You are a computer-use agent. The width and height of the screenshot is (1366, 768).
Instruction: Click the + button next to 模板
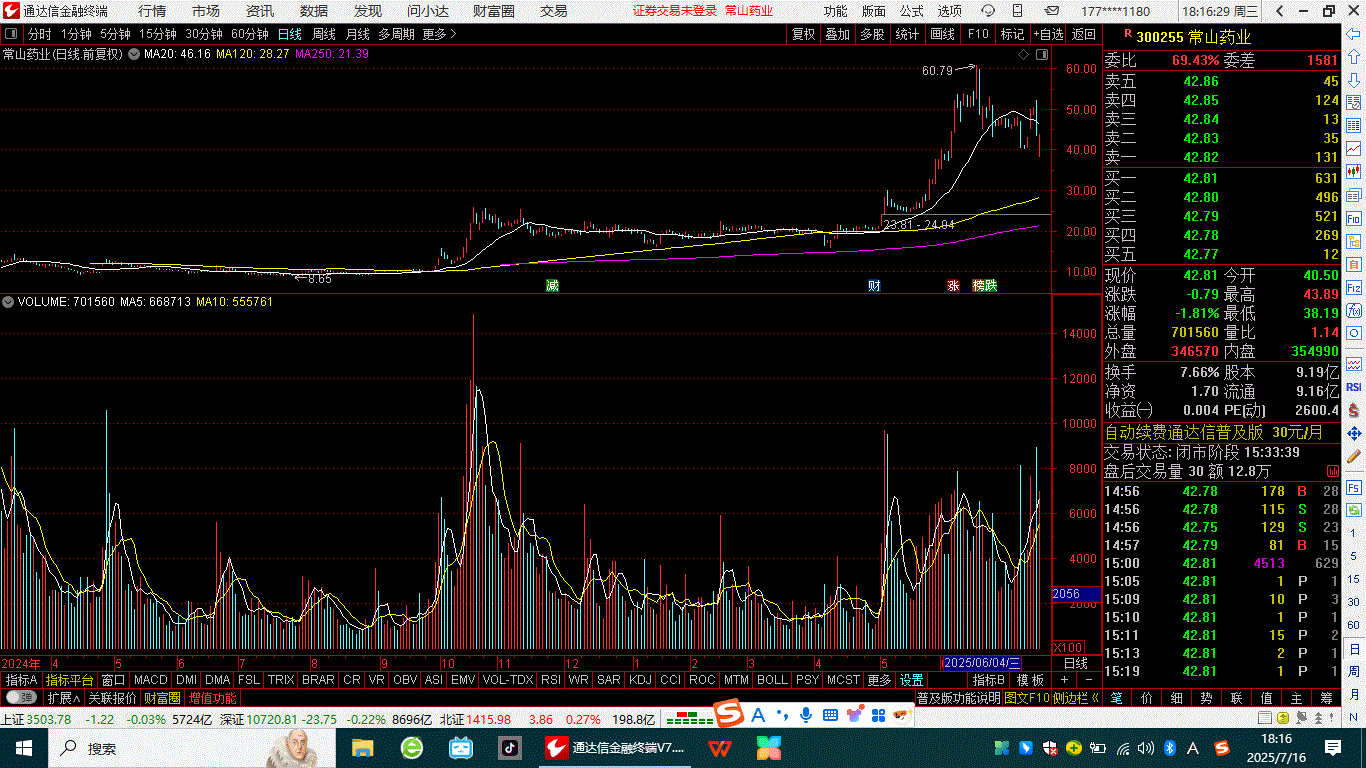click(x=1063, y=680)
